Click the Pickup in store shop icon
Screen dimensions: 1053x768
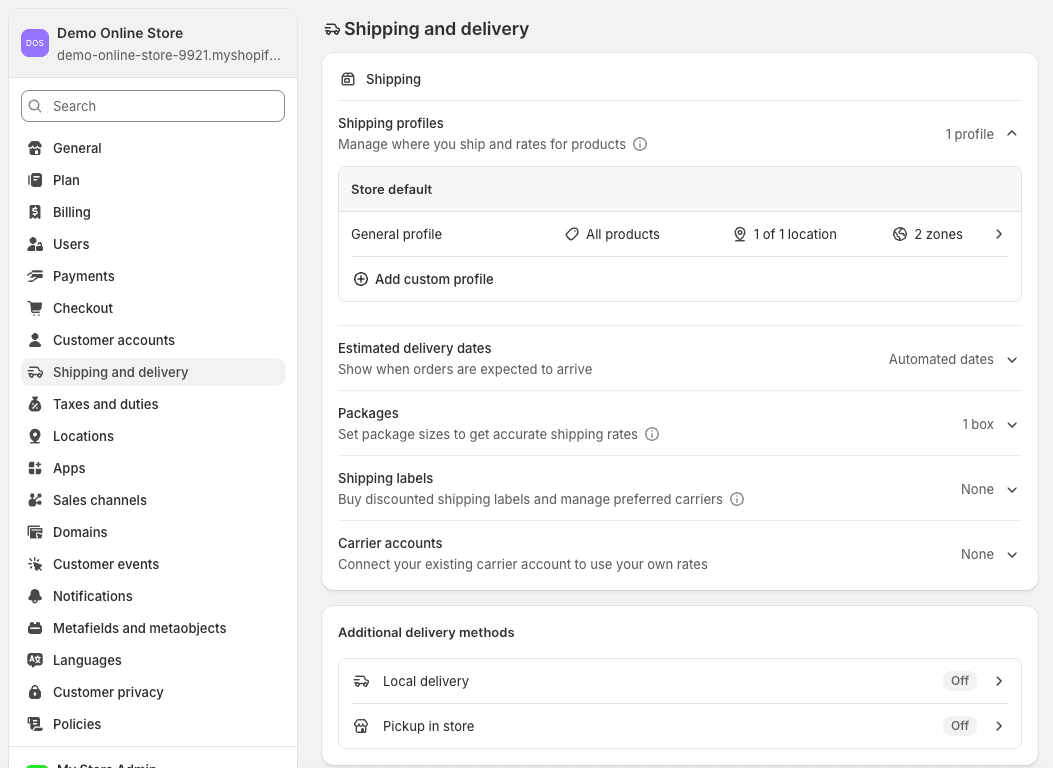pyautogui.click(x=361, y=726)
